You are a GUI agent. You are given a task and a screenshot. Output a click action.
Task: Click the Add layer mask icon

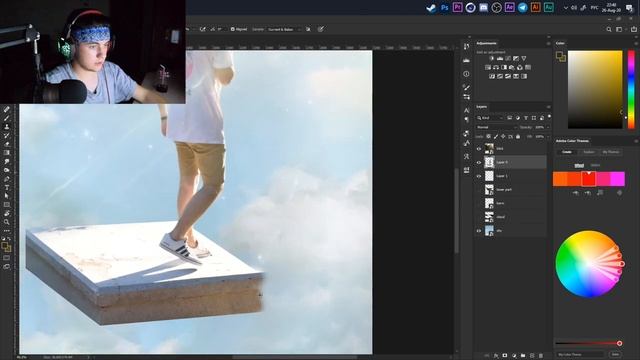(505, 356)
